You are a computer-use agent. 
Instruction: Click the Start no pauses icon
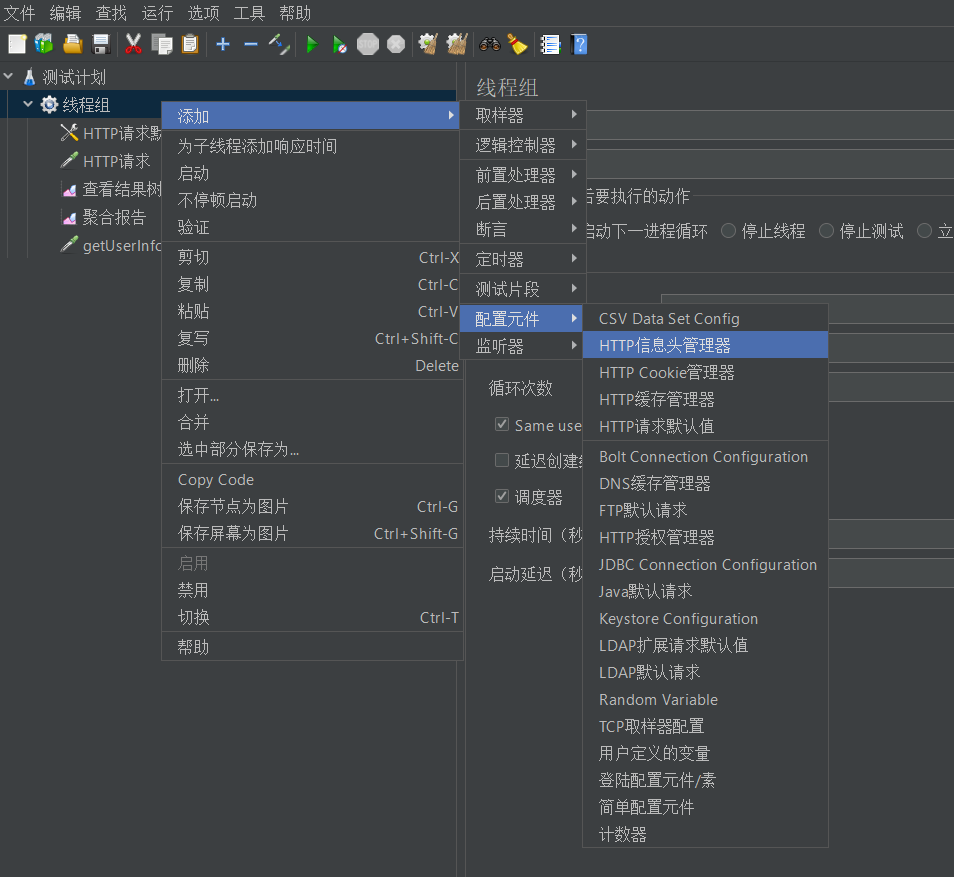click(339, 44)
